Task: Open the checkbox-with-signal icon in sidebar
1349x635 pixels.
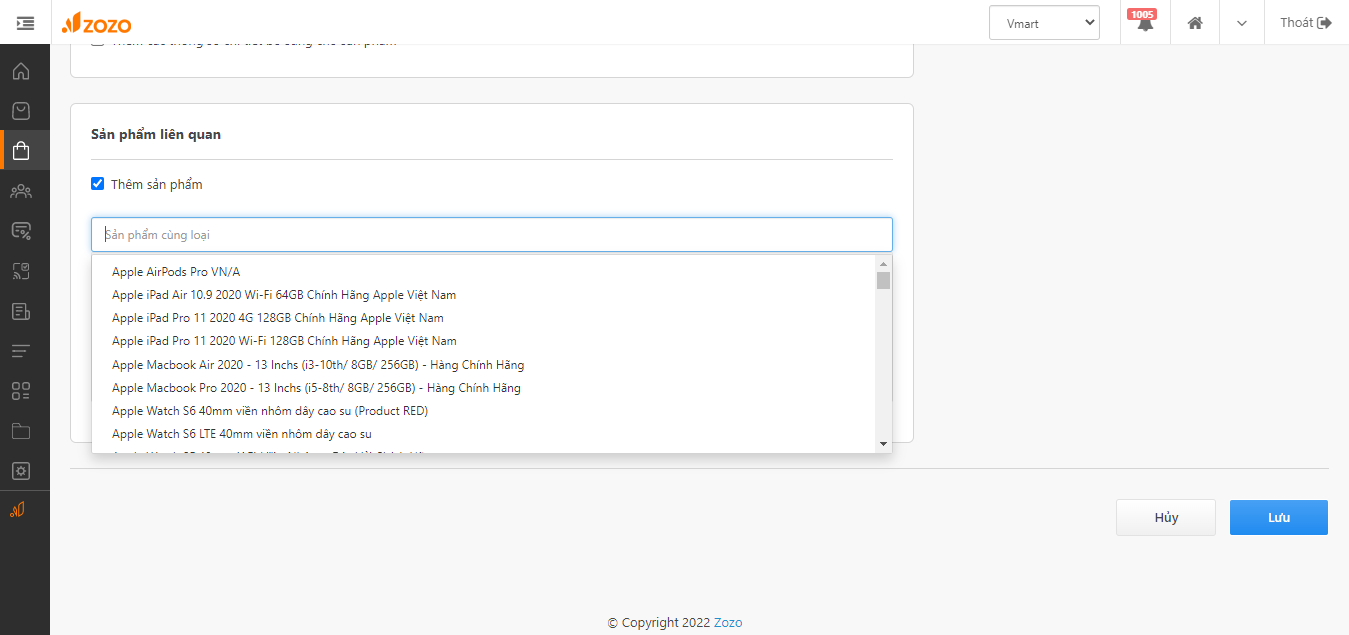Action: pyautogui.click(x=21, y=271)
